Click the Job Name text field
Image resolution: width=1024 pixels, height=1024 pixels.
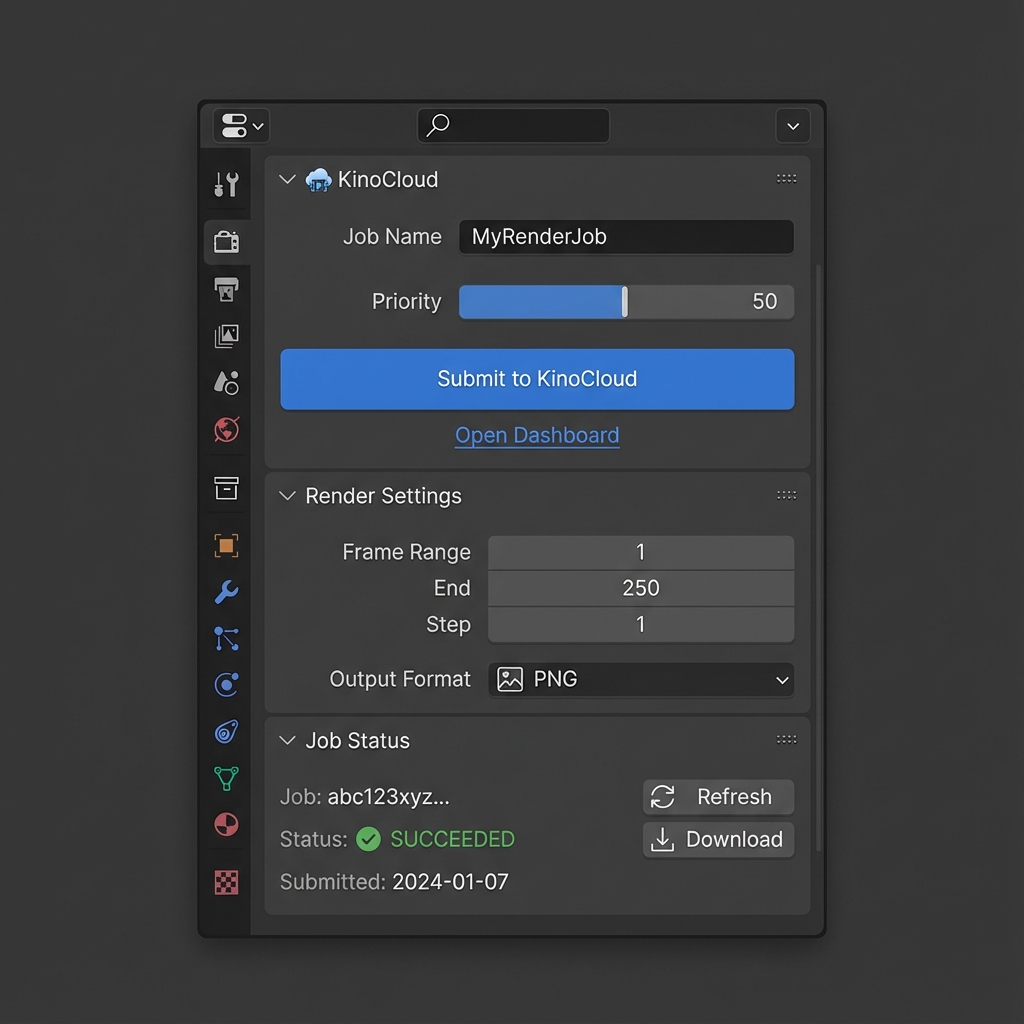[x=626, y=237]
